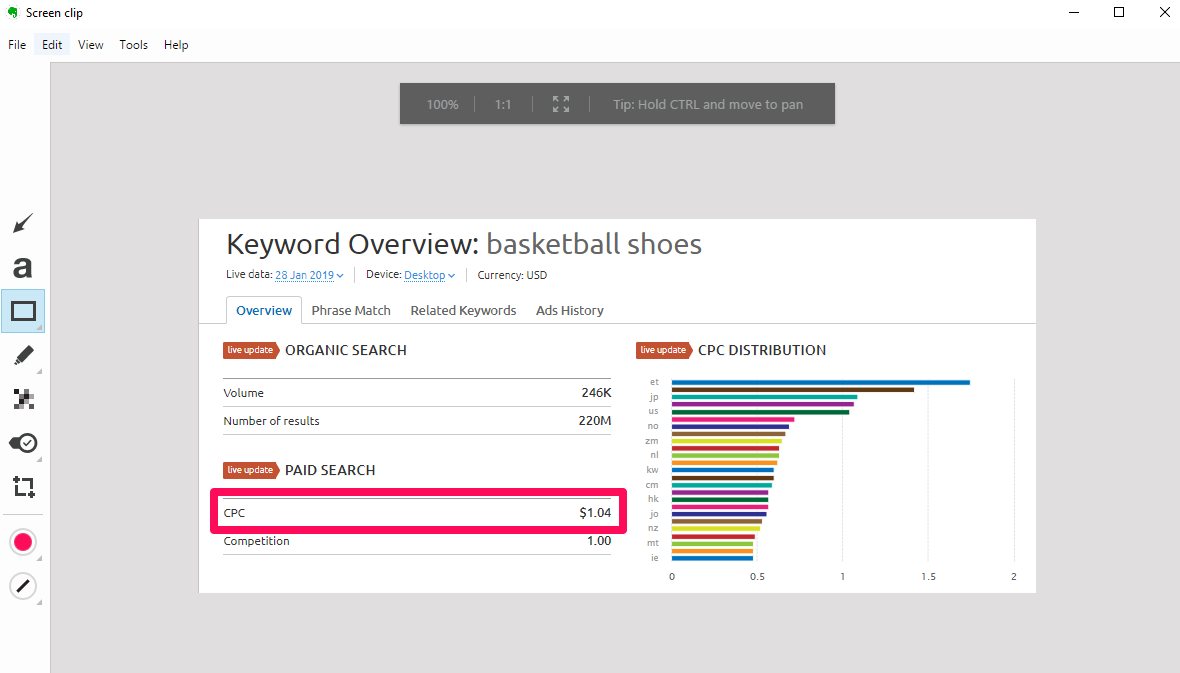Expand the 28 Jan 2019 date dropdown

coord(309,275)
